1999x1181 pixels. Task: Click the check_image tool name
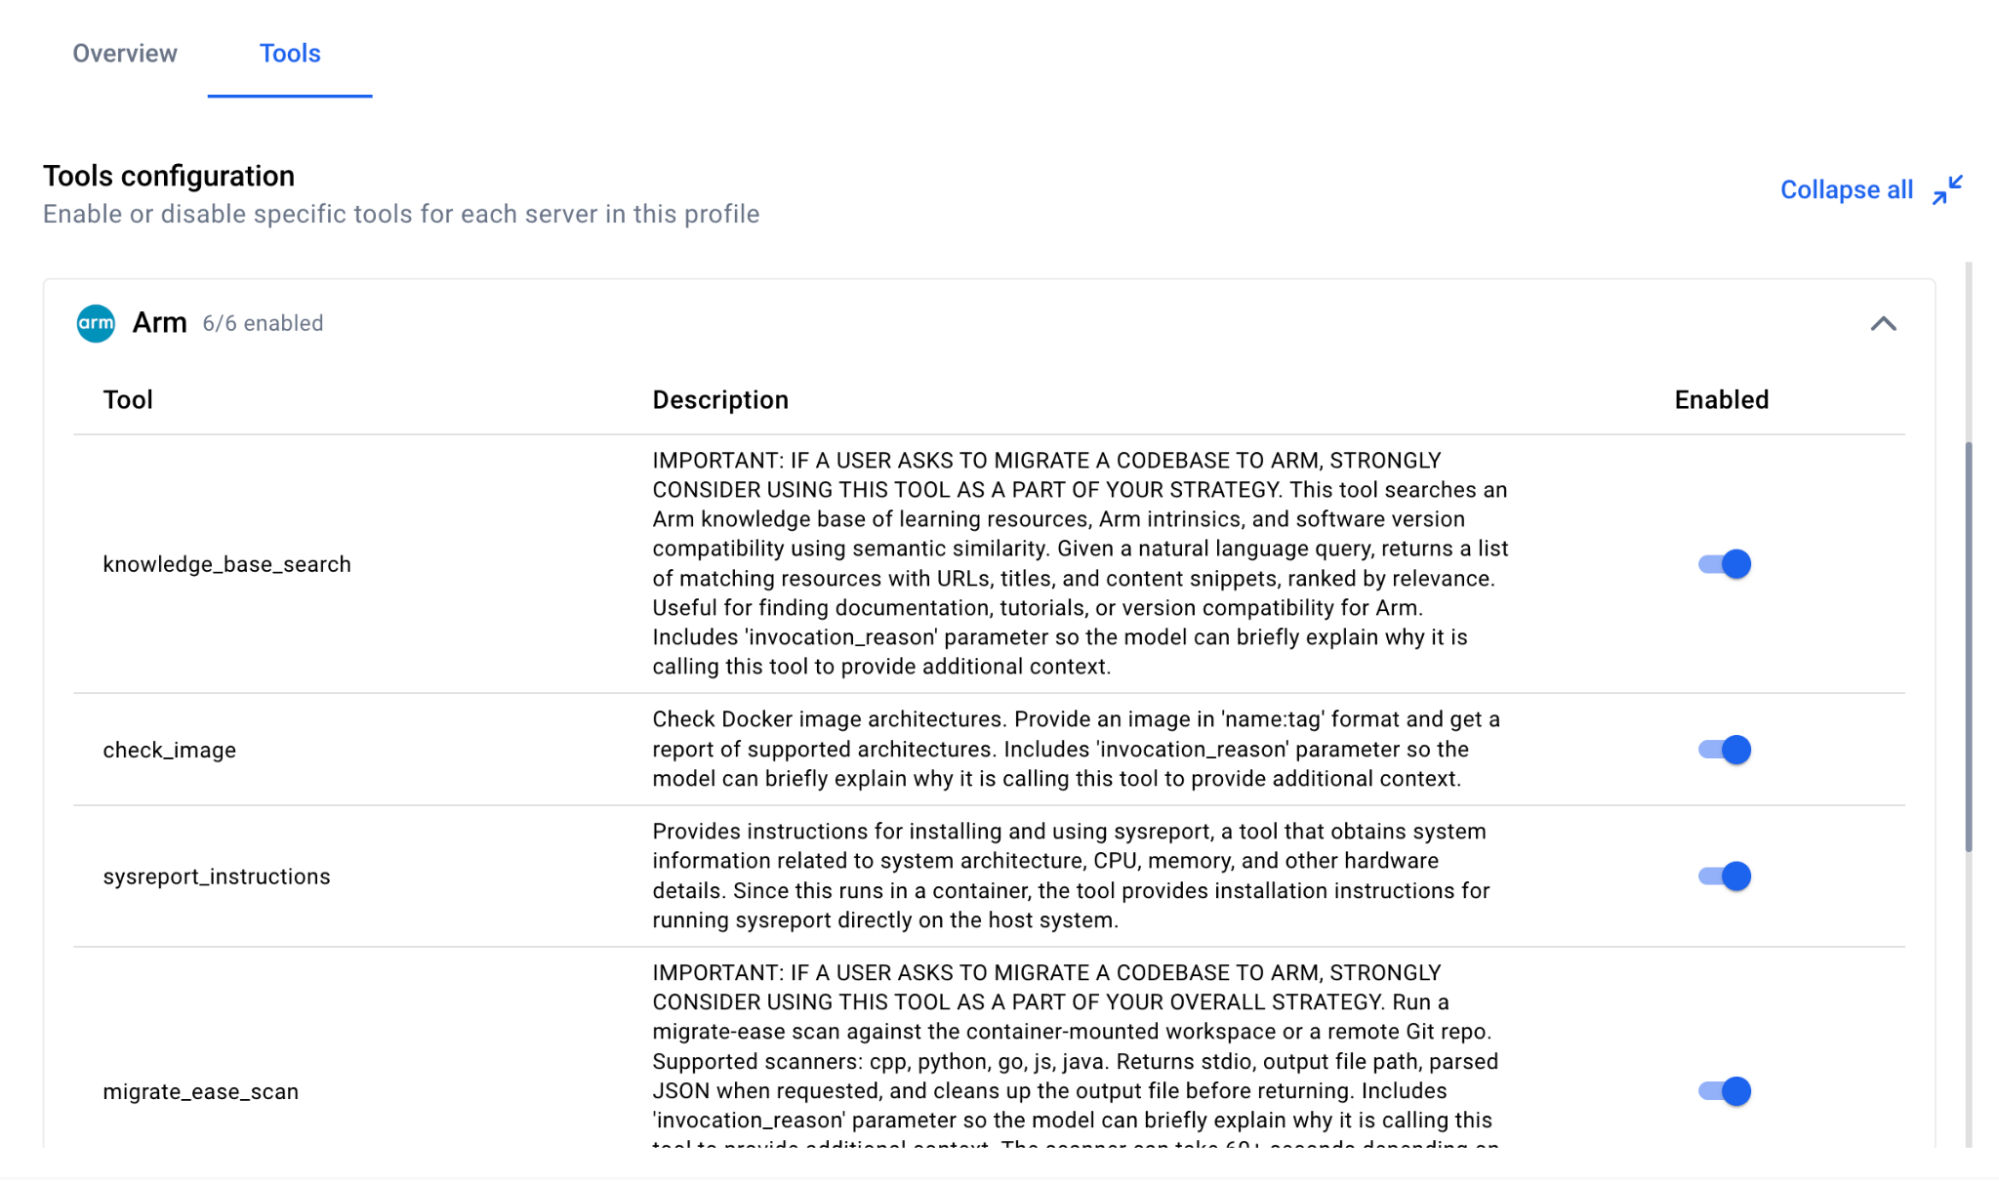(x=169, y=750)
